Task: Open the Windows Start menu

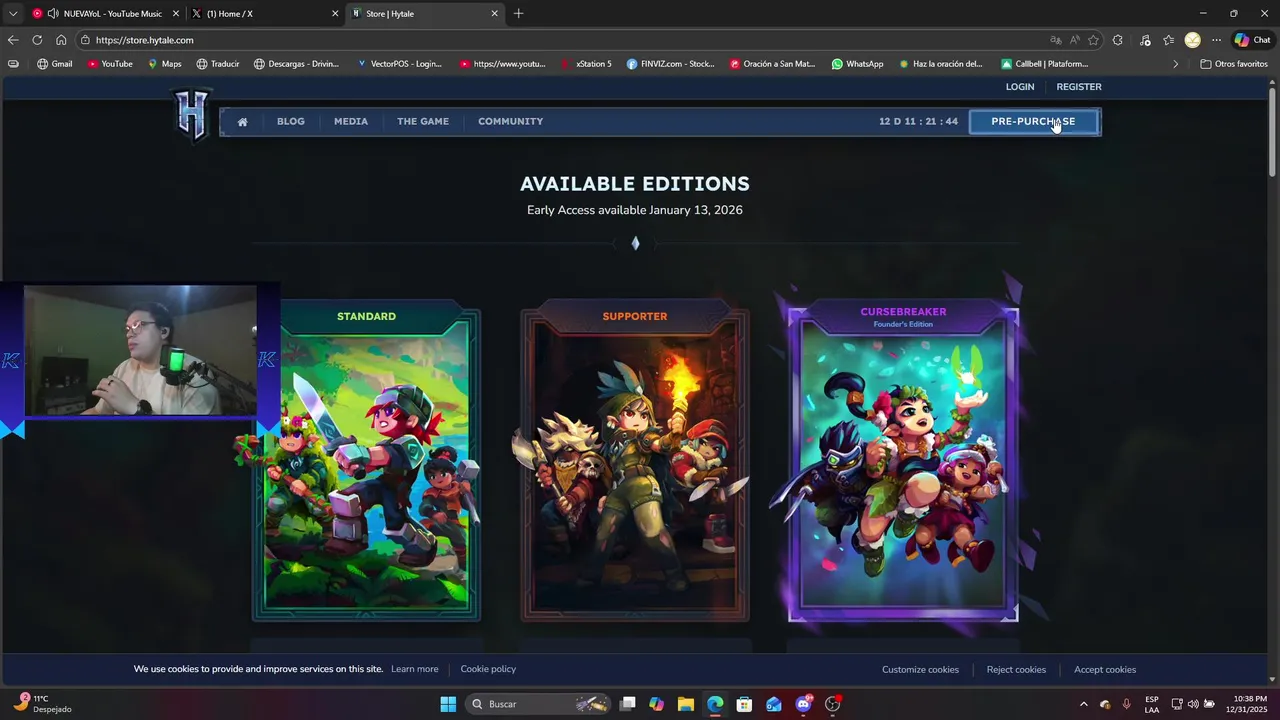Action: (x=448, y=704)
